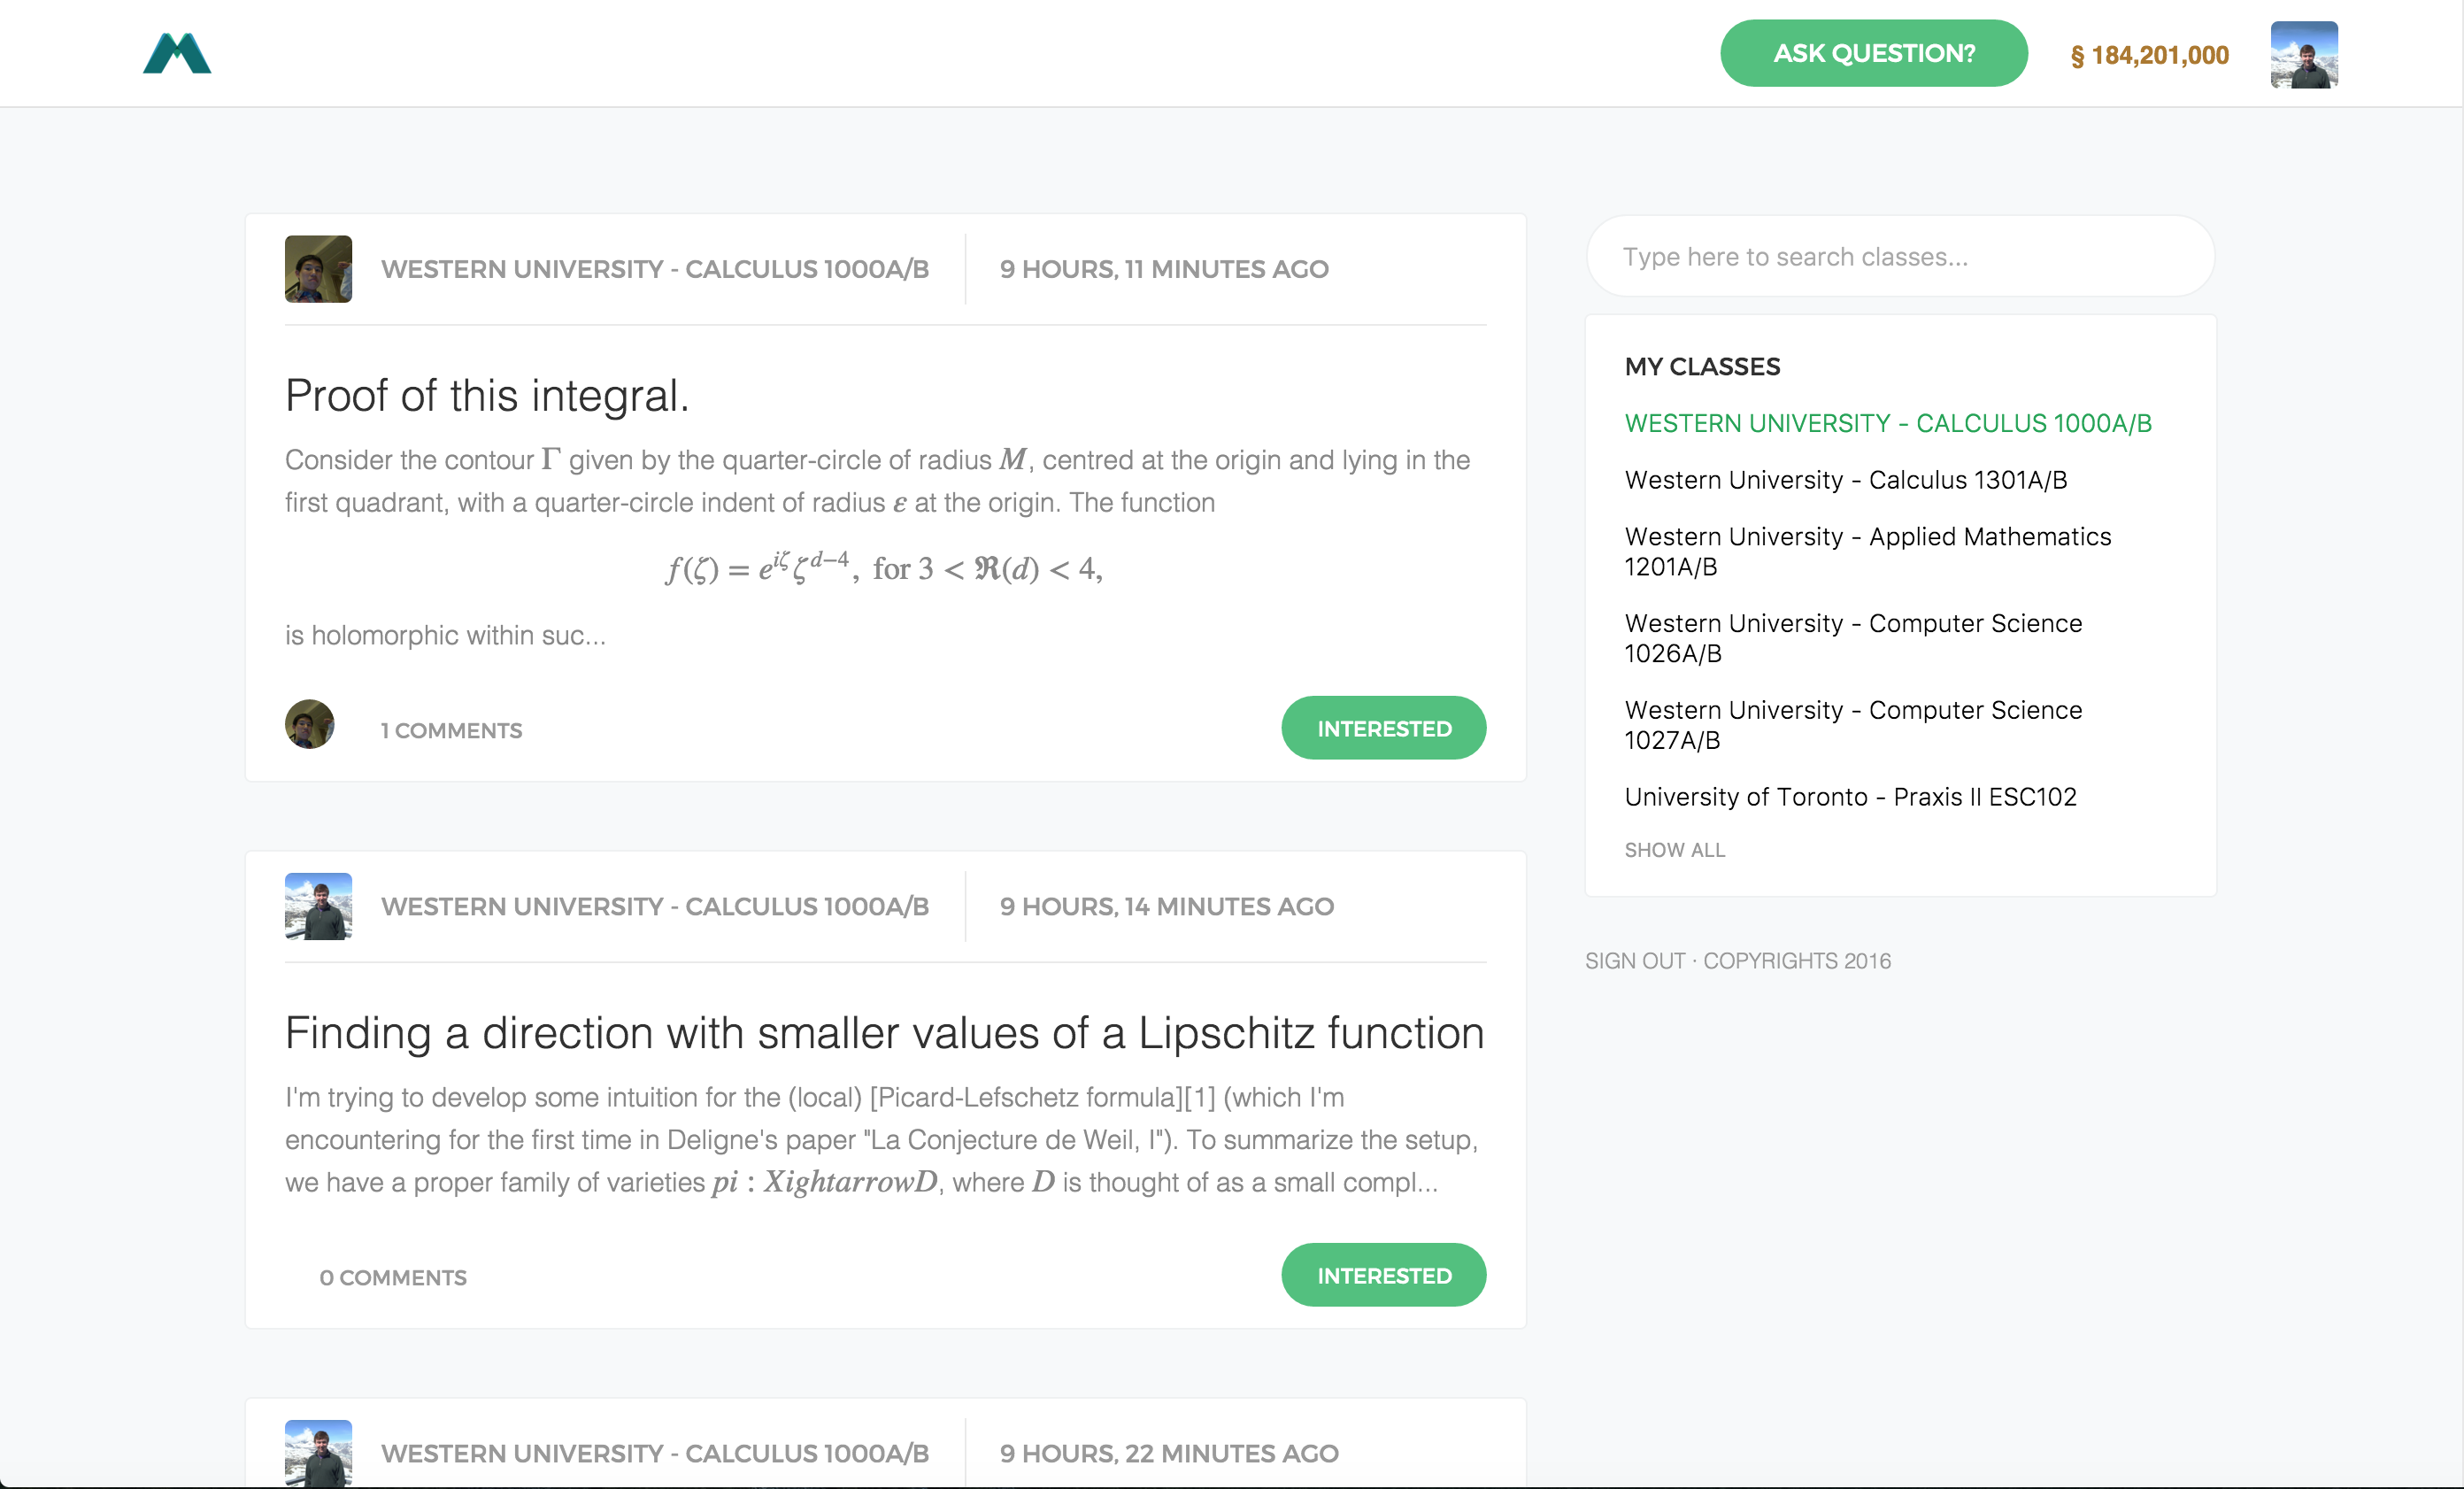This screenshot has height=1489, width=2464.
Task: Open the profile avatar in top header
Action: point(2303,54)
